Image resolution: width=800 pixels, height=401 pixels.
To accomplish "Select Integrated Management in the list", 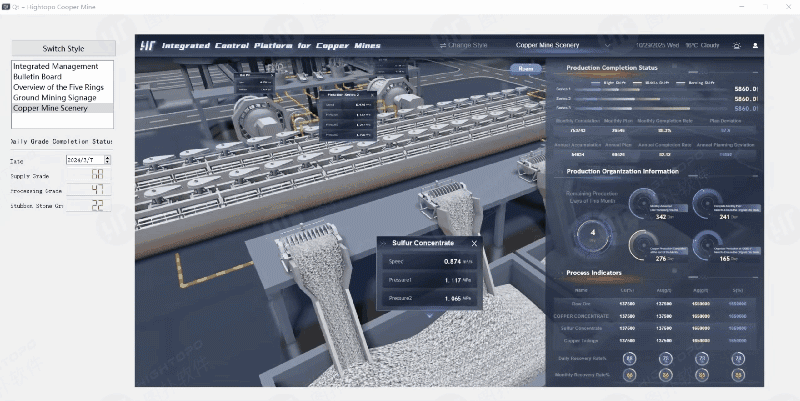I will [x=54, y=67].
